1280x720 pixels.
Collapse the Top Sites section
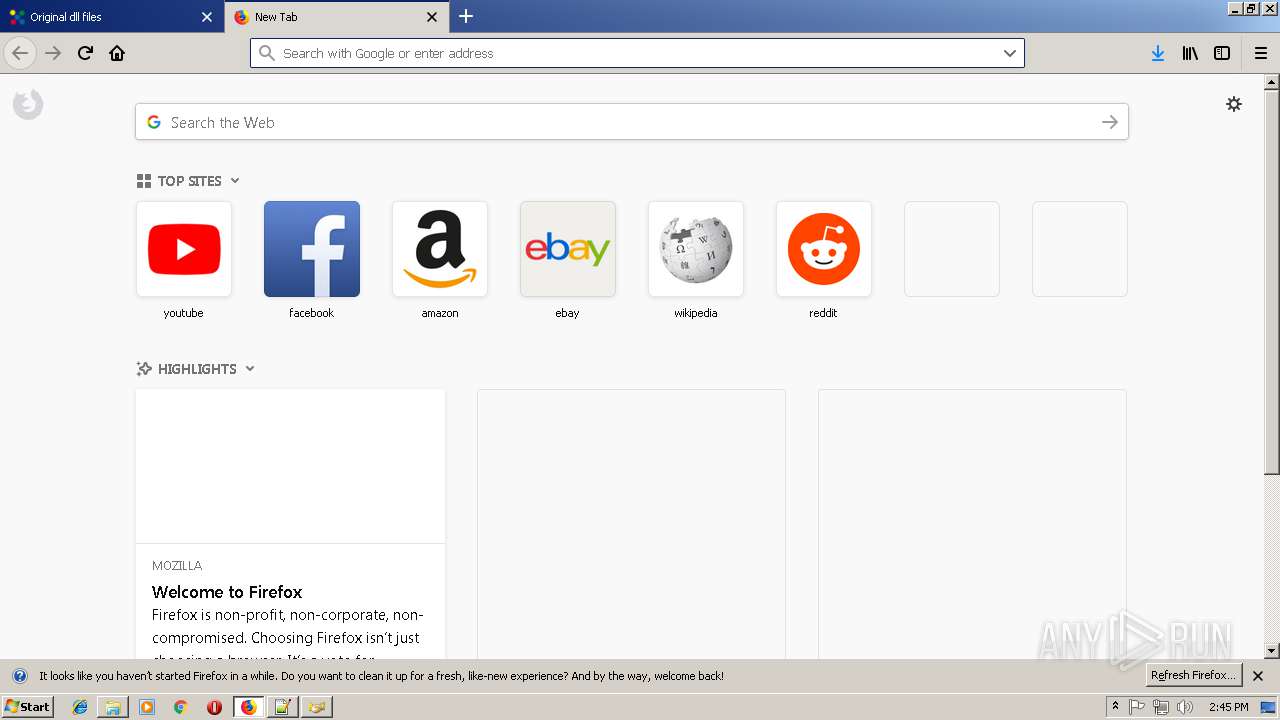click(235, 181)
